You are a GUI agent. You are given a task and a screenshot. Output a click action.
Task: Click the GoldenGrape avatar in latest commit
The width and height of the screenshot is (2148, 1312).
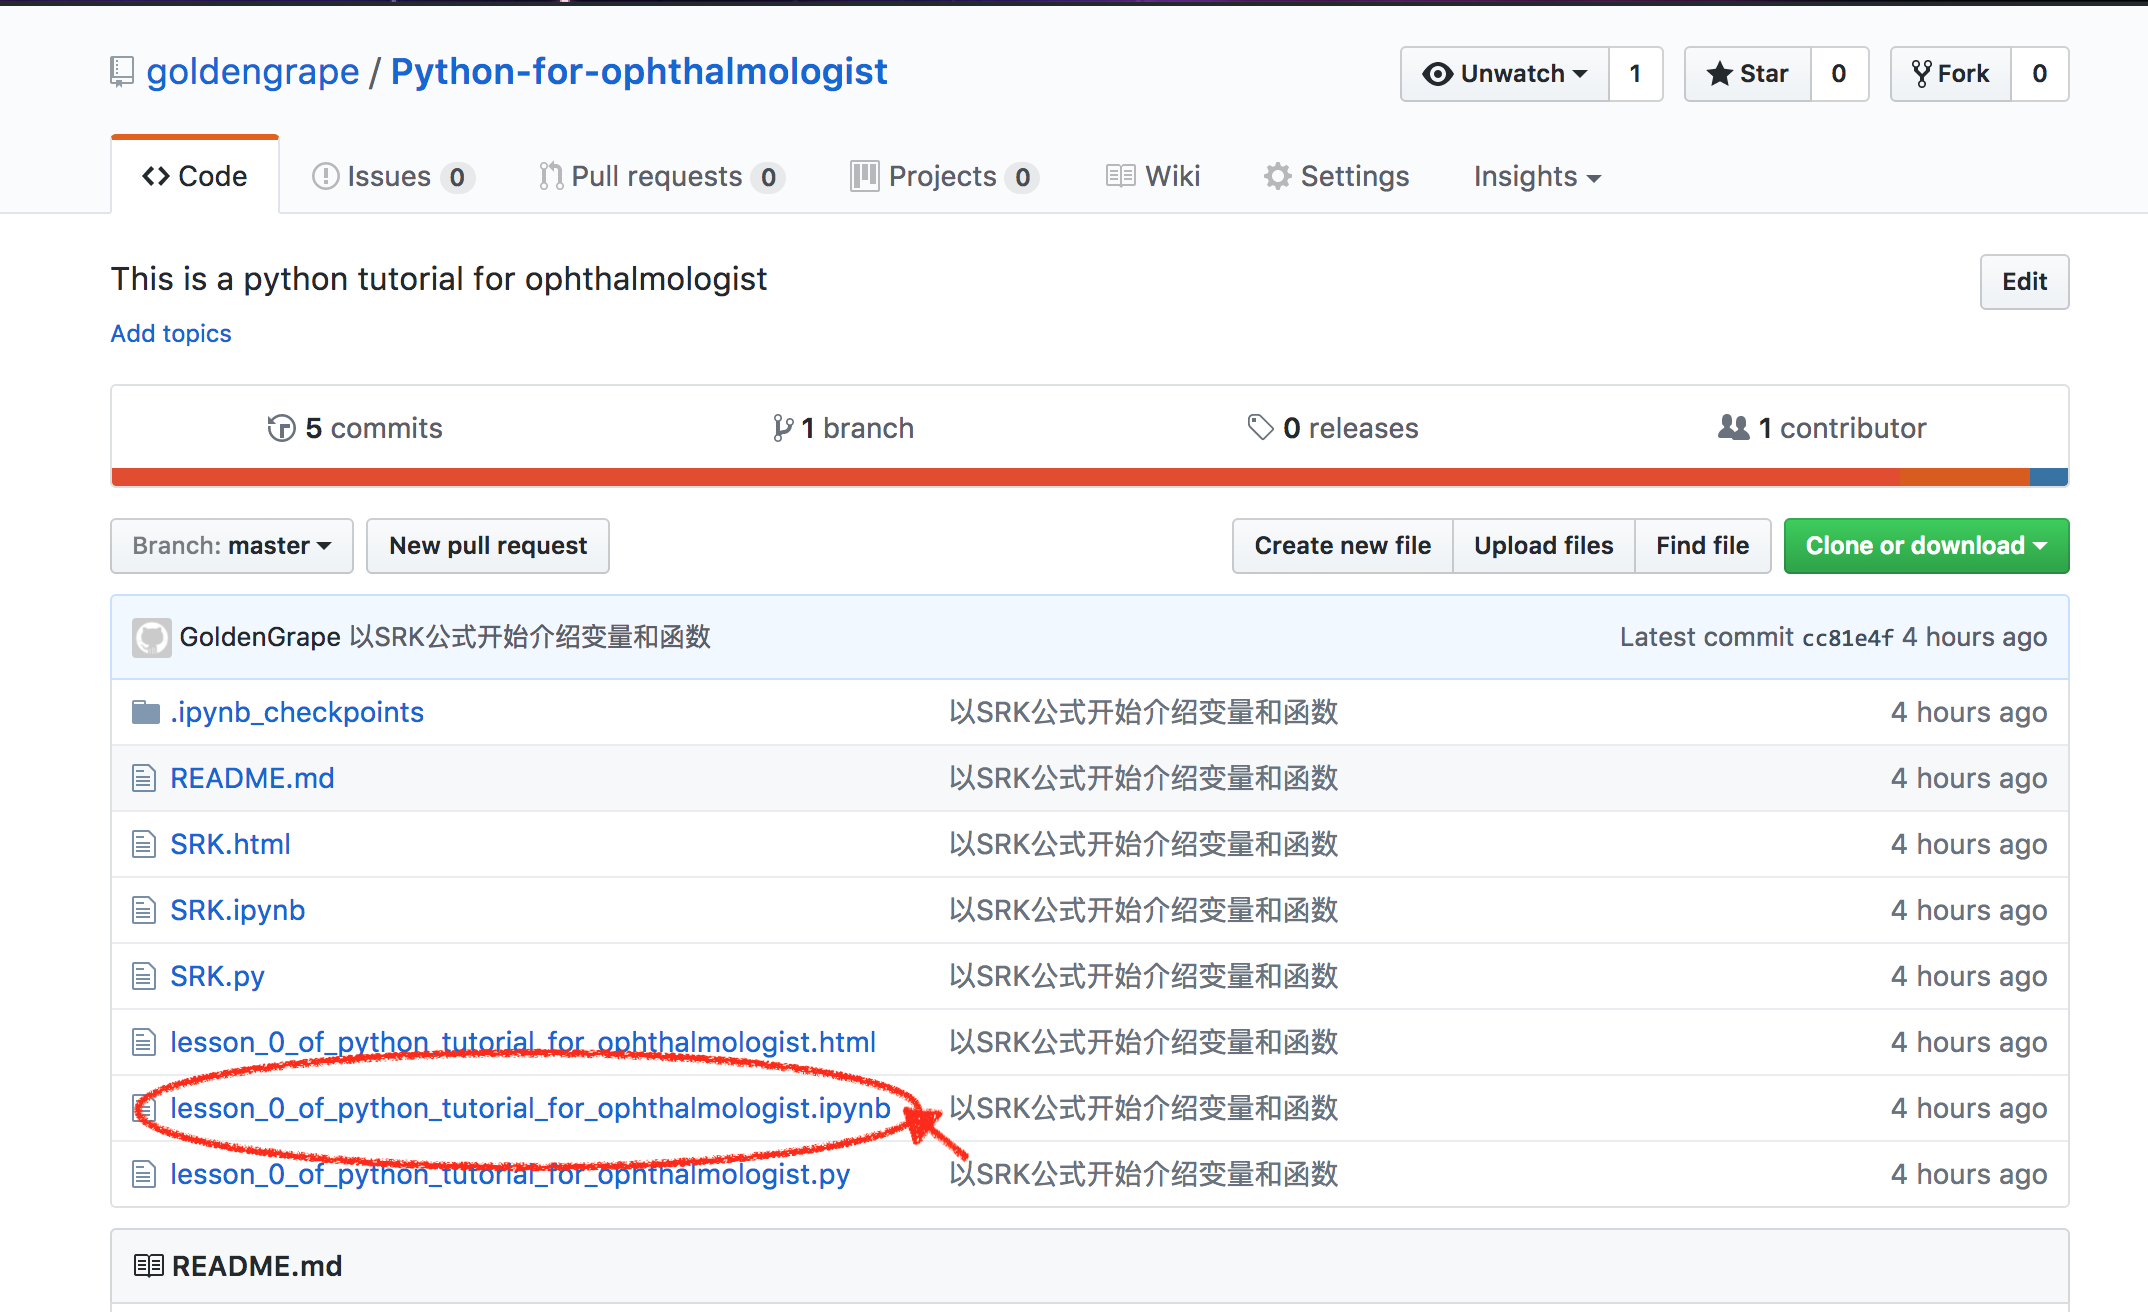[x=151, y=637]
